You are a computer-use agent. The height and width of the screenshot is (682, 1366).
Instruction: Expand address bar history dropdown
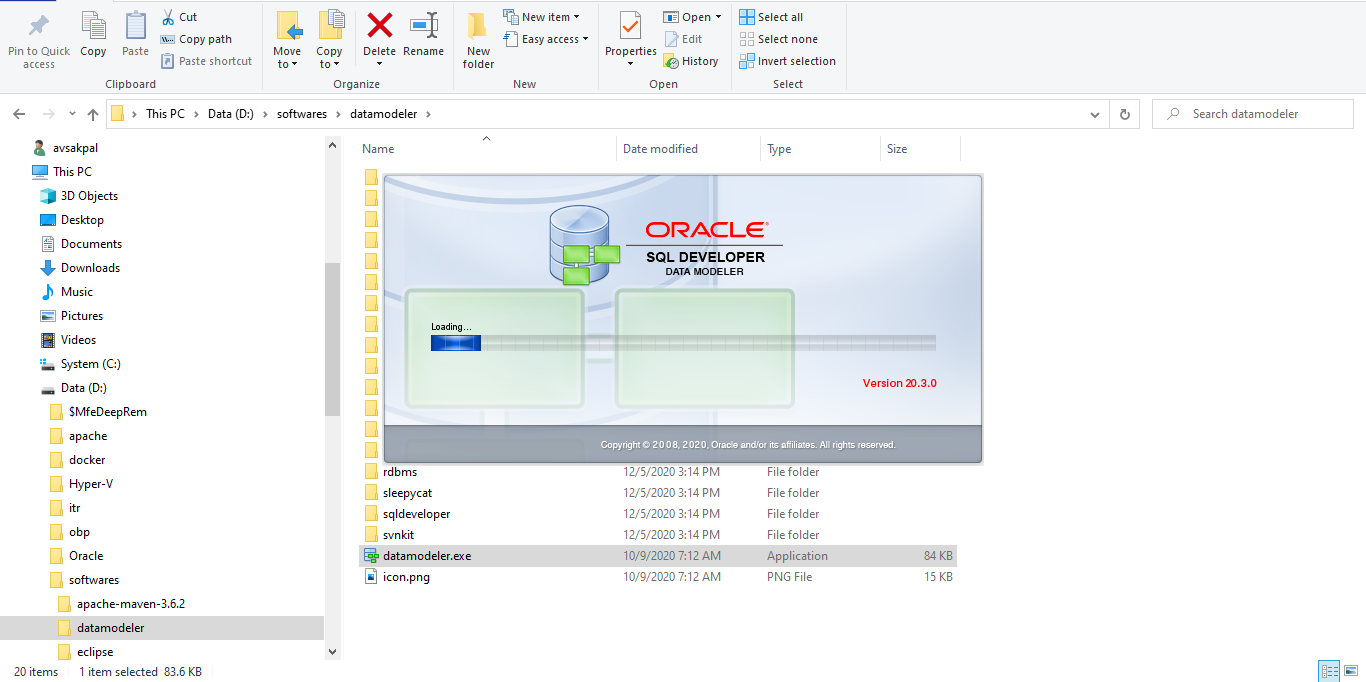1095,114
